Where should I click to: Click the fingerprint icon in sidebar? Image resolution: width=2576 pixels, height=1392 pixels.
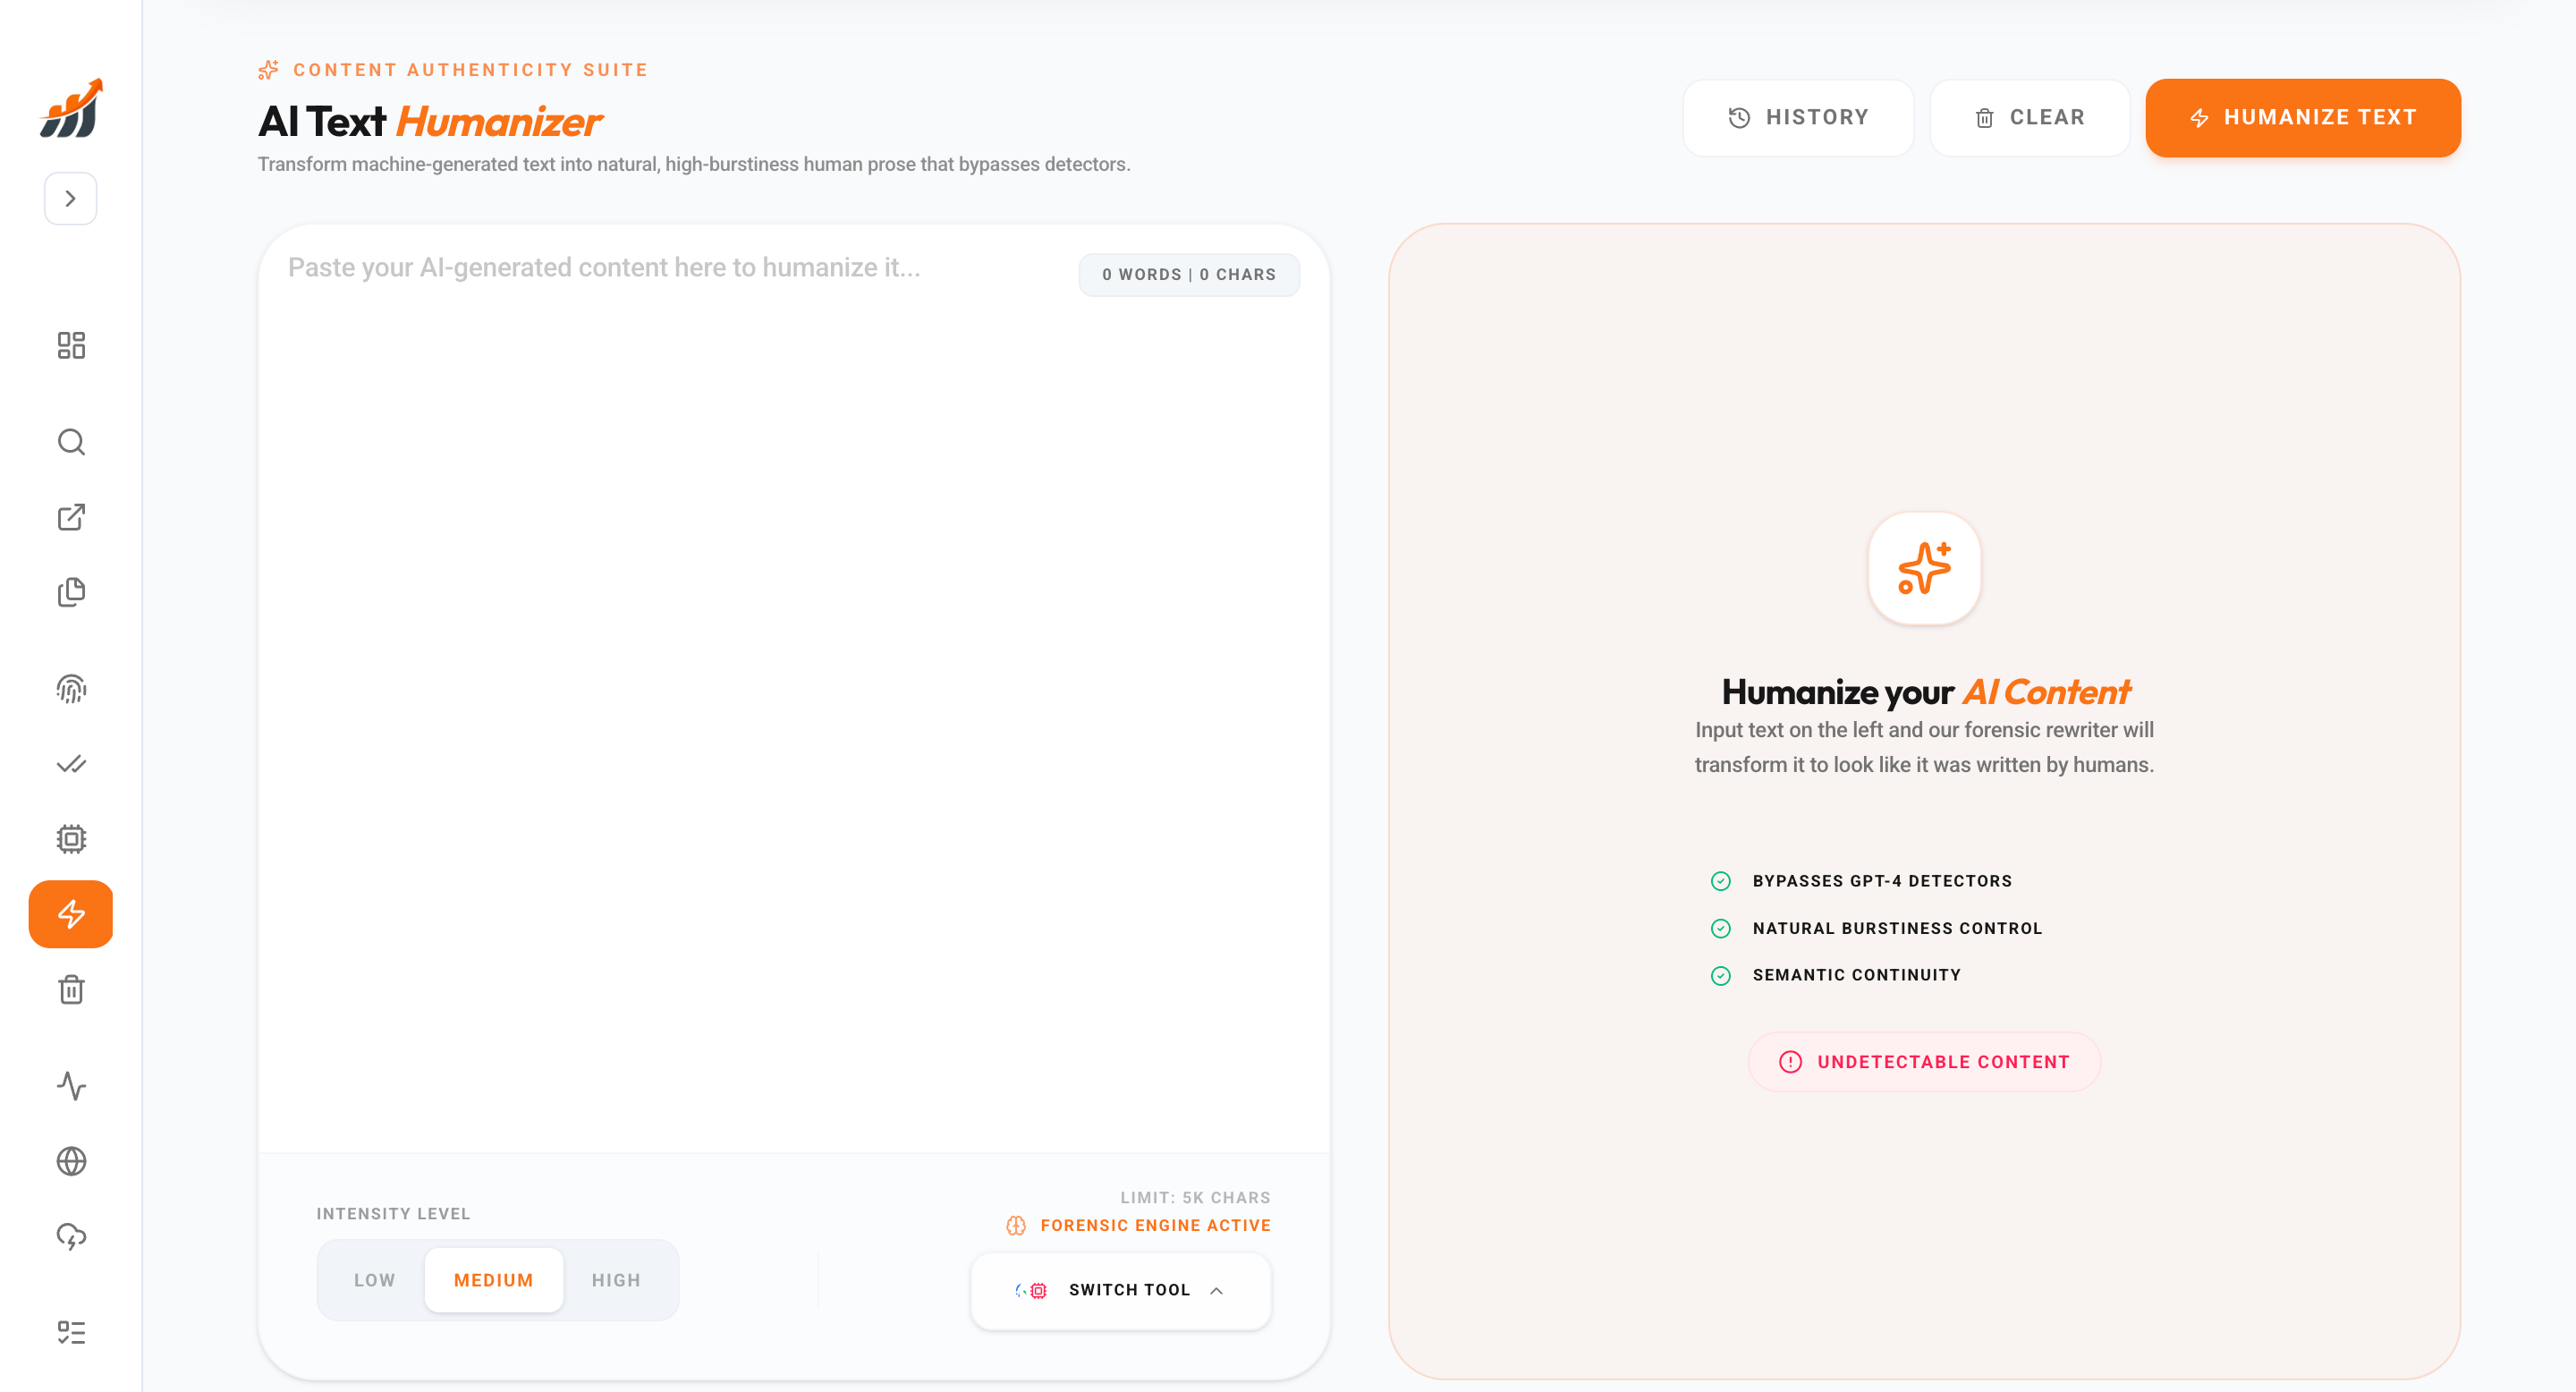(x=71, y=688)
